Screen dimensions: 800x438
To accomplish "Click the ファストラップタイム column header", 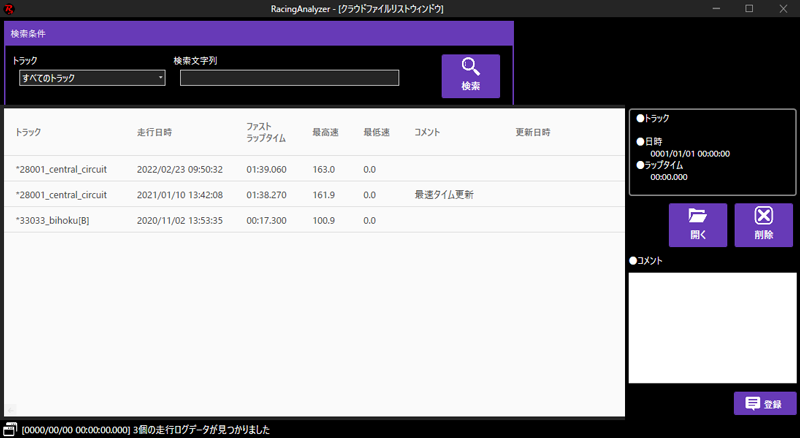I will click(x=266, y=132).
